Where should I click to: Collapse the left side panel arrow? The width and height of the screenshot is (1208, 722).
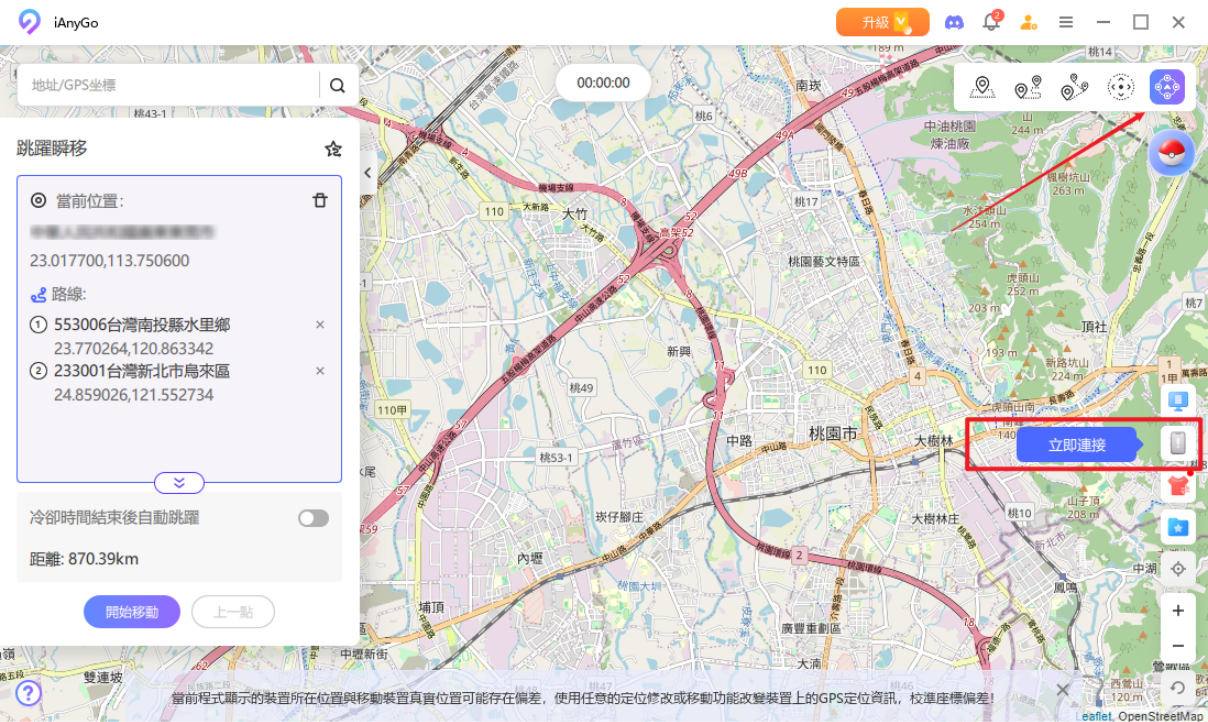click(368, 173)
